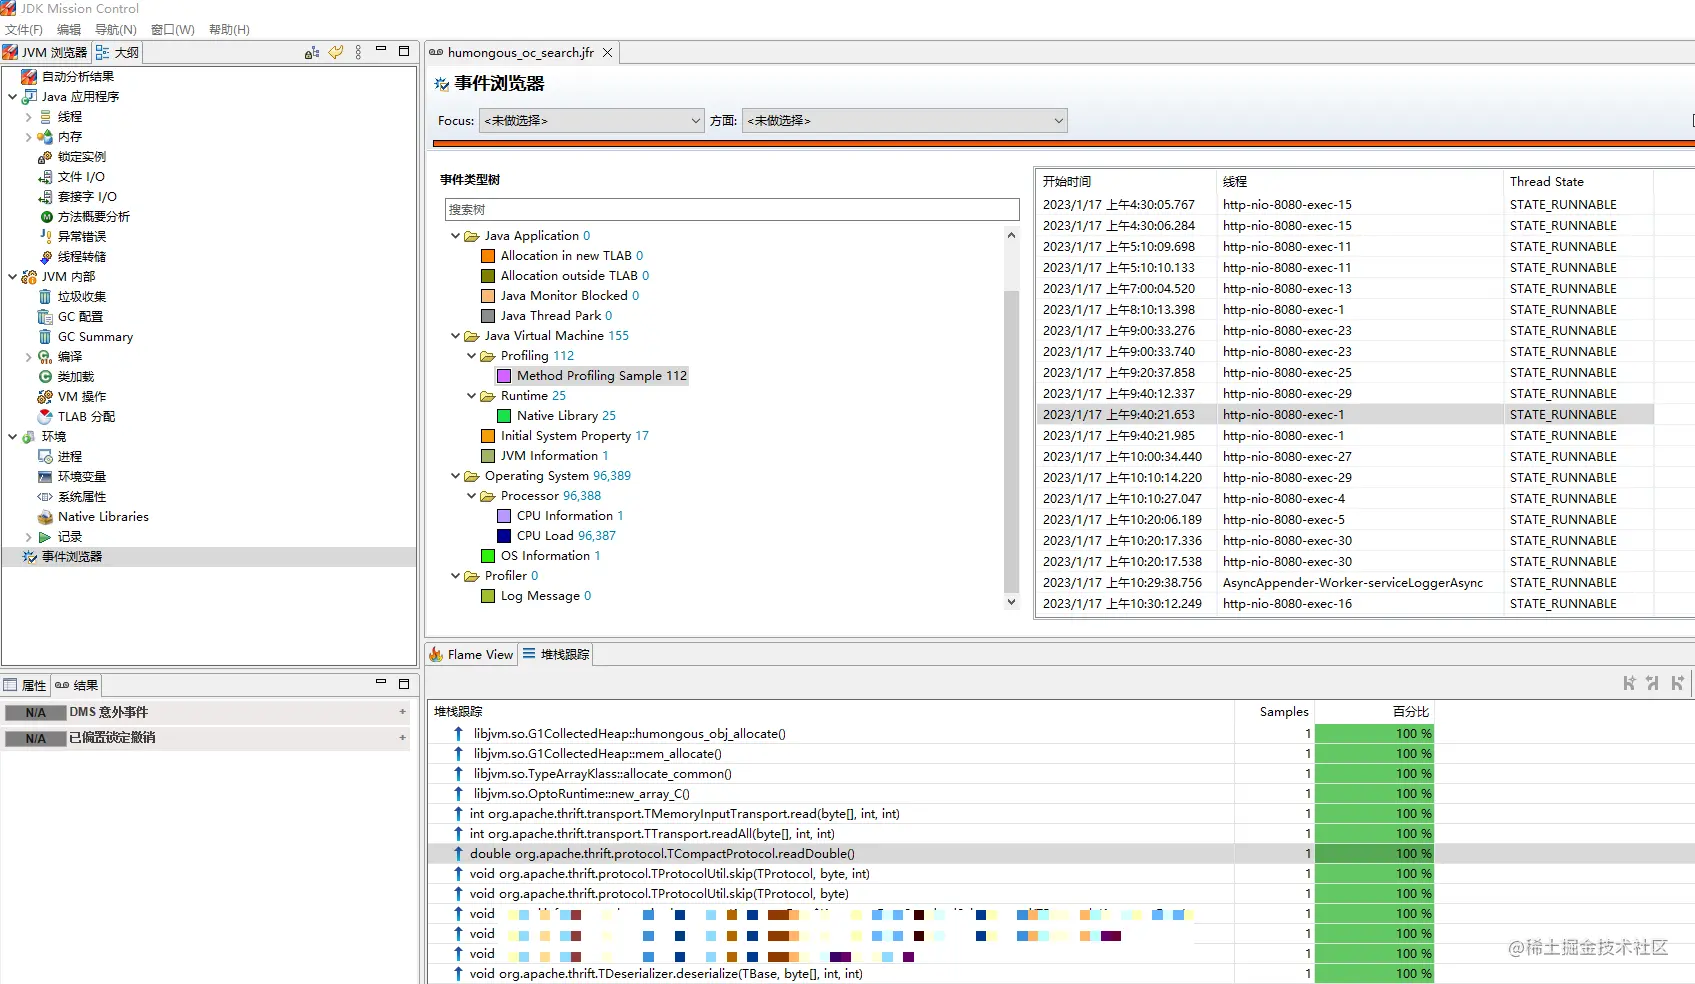Click the 搜索树 search field
Image resolution: width=1695 pixels, height=984 pixels.
point(732,210)
